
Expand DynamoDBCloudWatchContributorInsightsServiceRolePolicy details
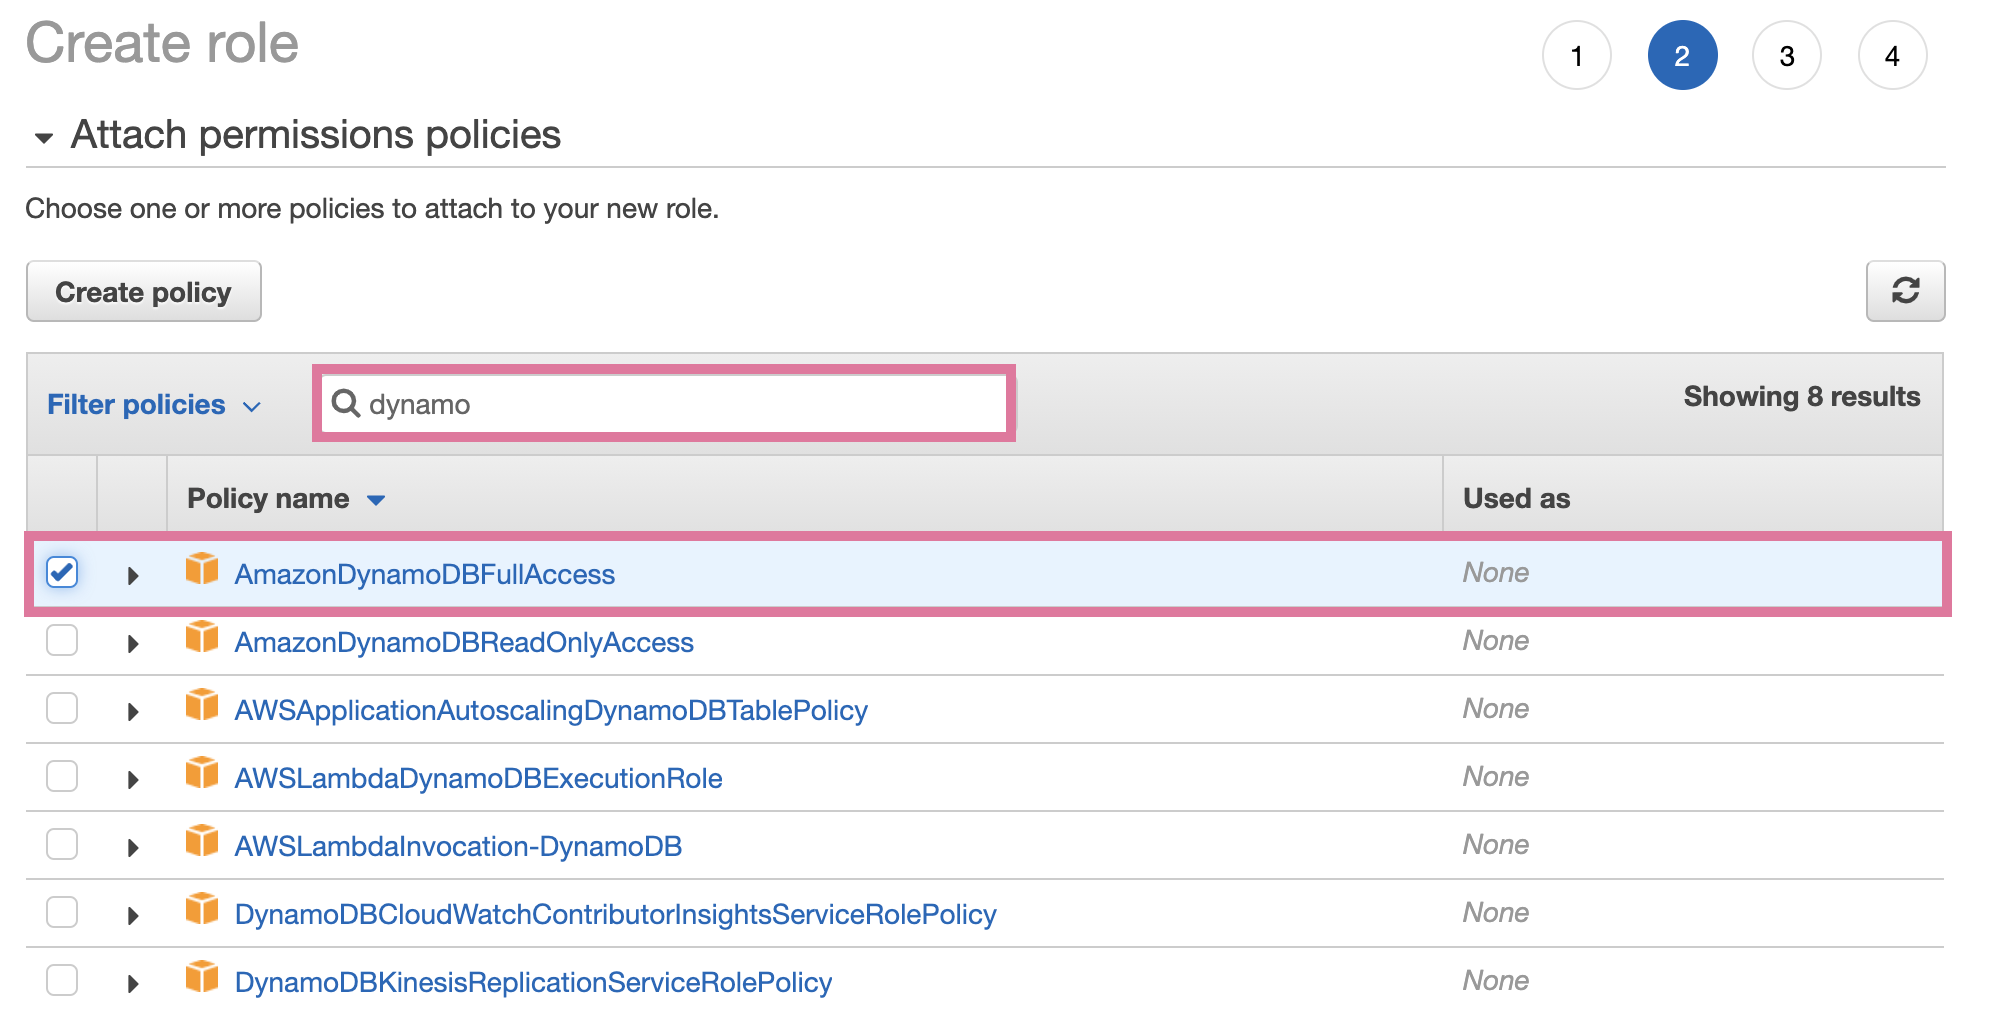[x=133, y=916]
